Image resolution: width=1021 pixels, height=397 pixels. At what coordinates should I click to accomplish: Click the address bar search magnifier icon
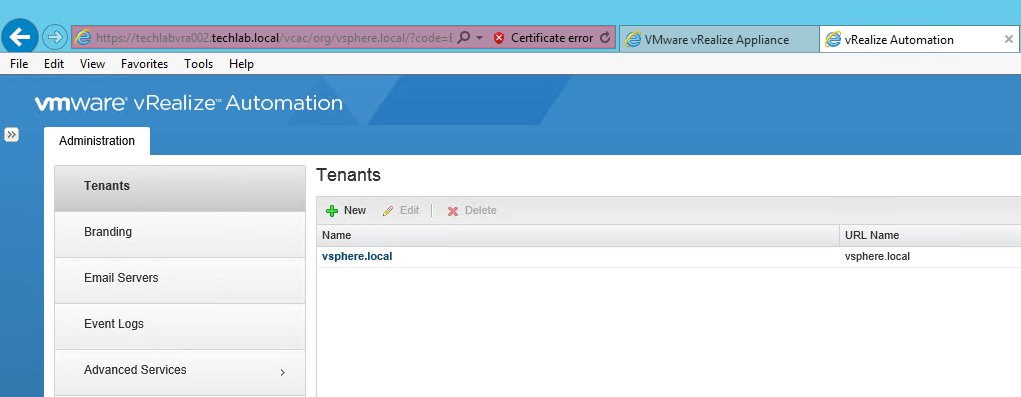(x=464, y=38)
